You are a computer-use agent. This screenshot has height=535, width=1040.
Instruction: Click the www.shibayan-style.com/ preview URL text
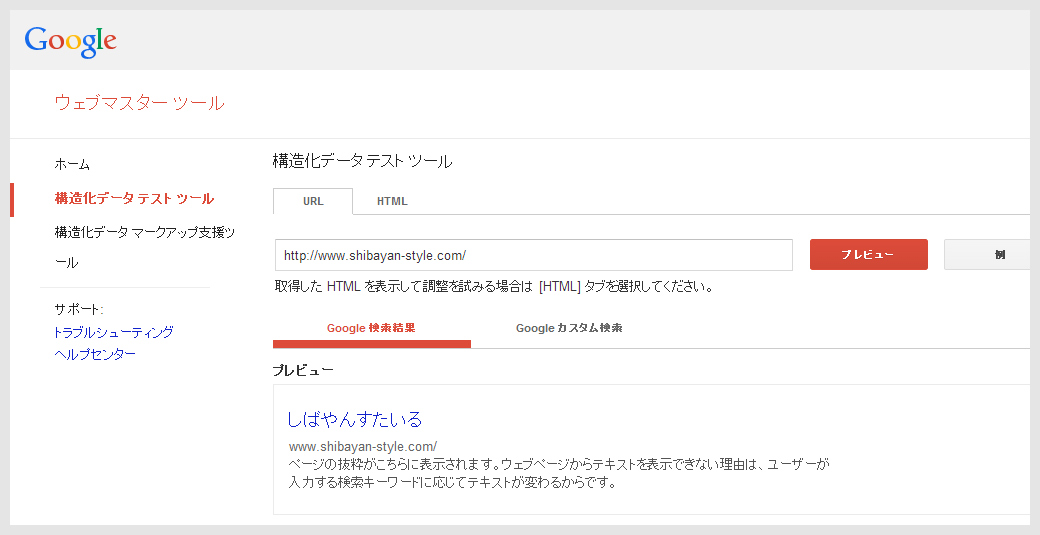coord(363,446)
